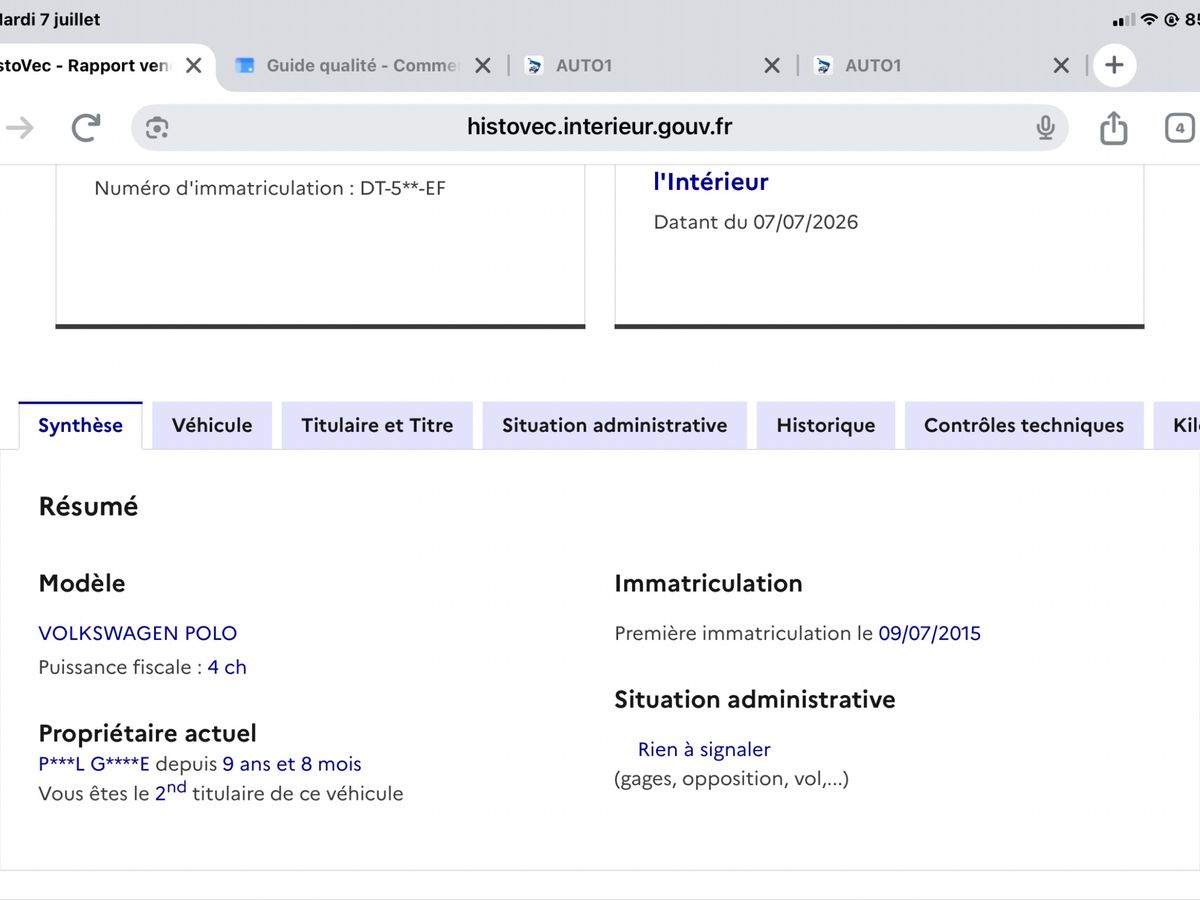Viewport: 1200px width, 900px height.
Task: Tap the microphone voice search icon
Action: click(1045, 128)
